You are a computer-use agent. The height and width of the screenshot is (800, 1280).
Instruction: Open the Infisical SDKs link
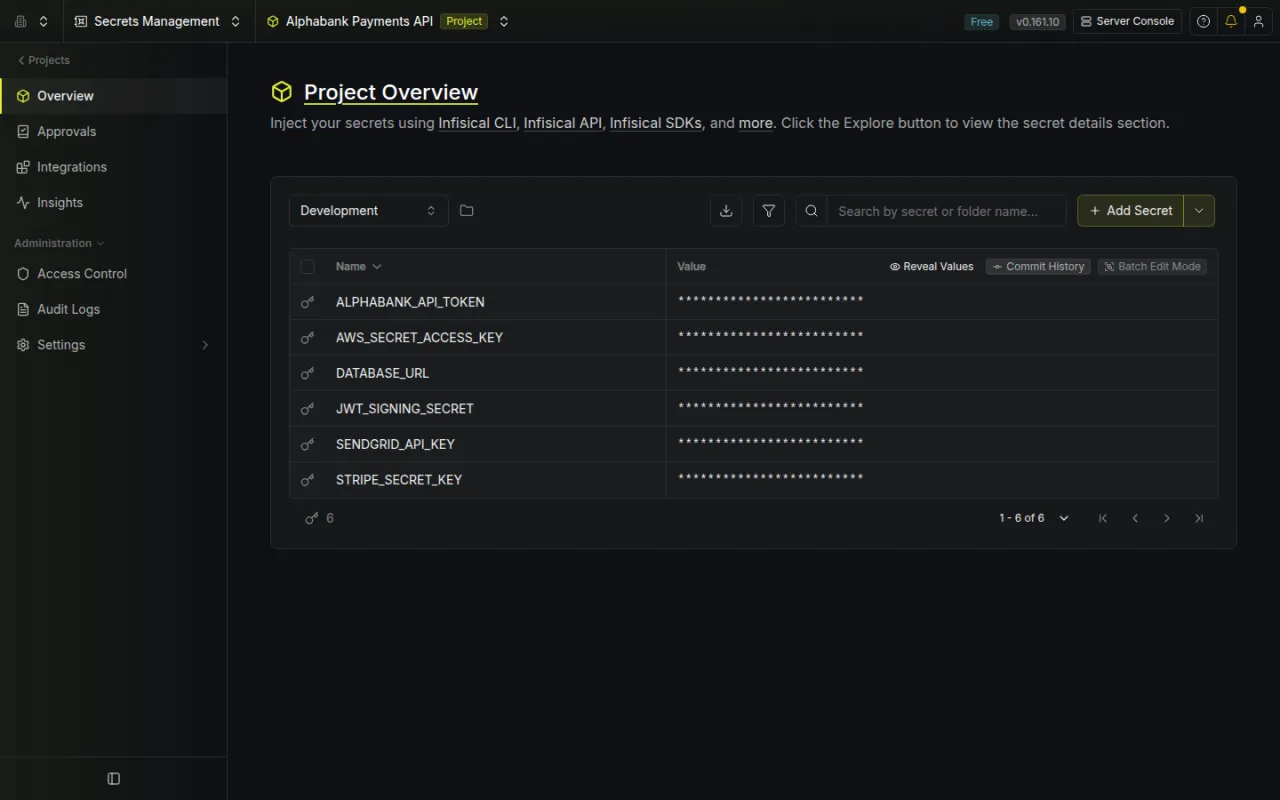655,123
